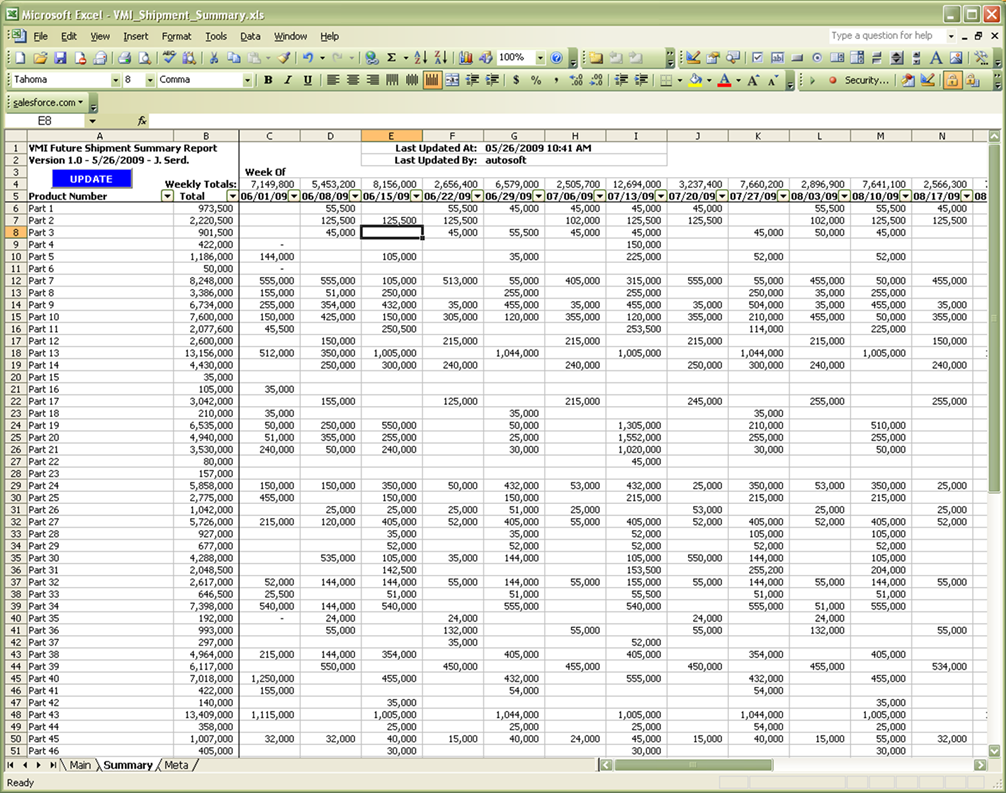Run the ABC spelling check
1006x793 pixels.
click(x=169, y=58)
